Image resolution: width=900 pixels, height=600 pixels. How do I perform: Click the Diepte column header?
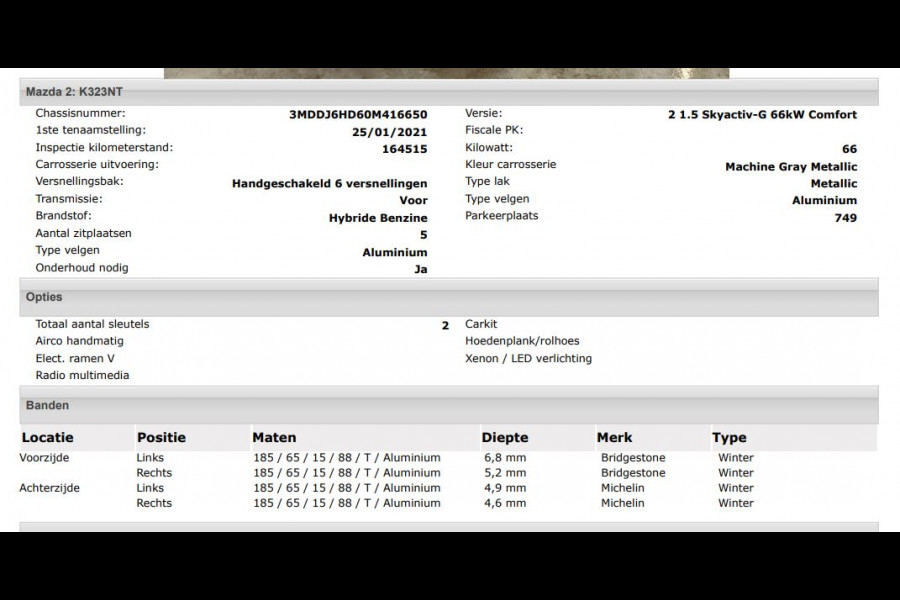tap(504, 438)
